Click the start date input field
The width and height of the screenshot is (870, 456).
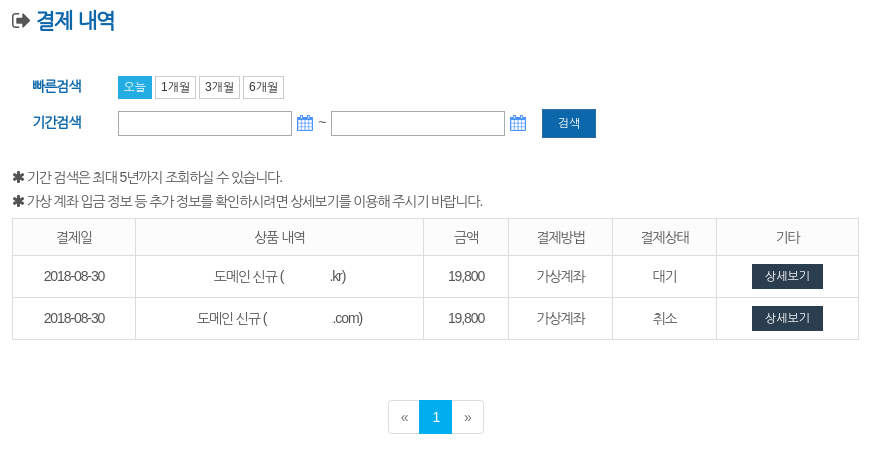coord(205,123)
